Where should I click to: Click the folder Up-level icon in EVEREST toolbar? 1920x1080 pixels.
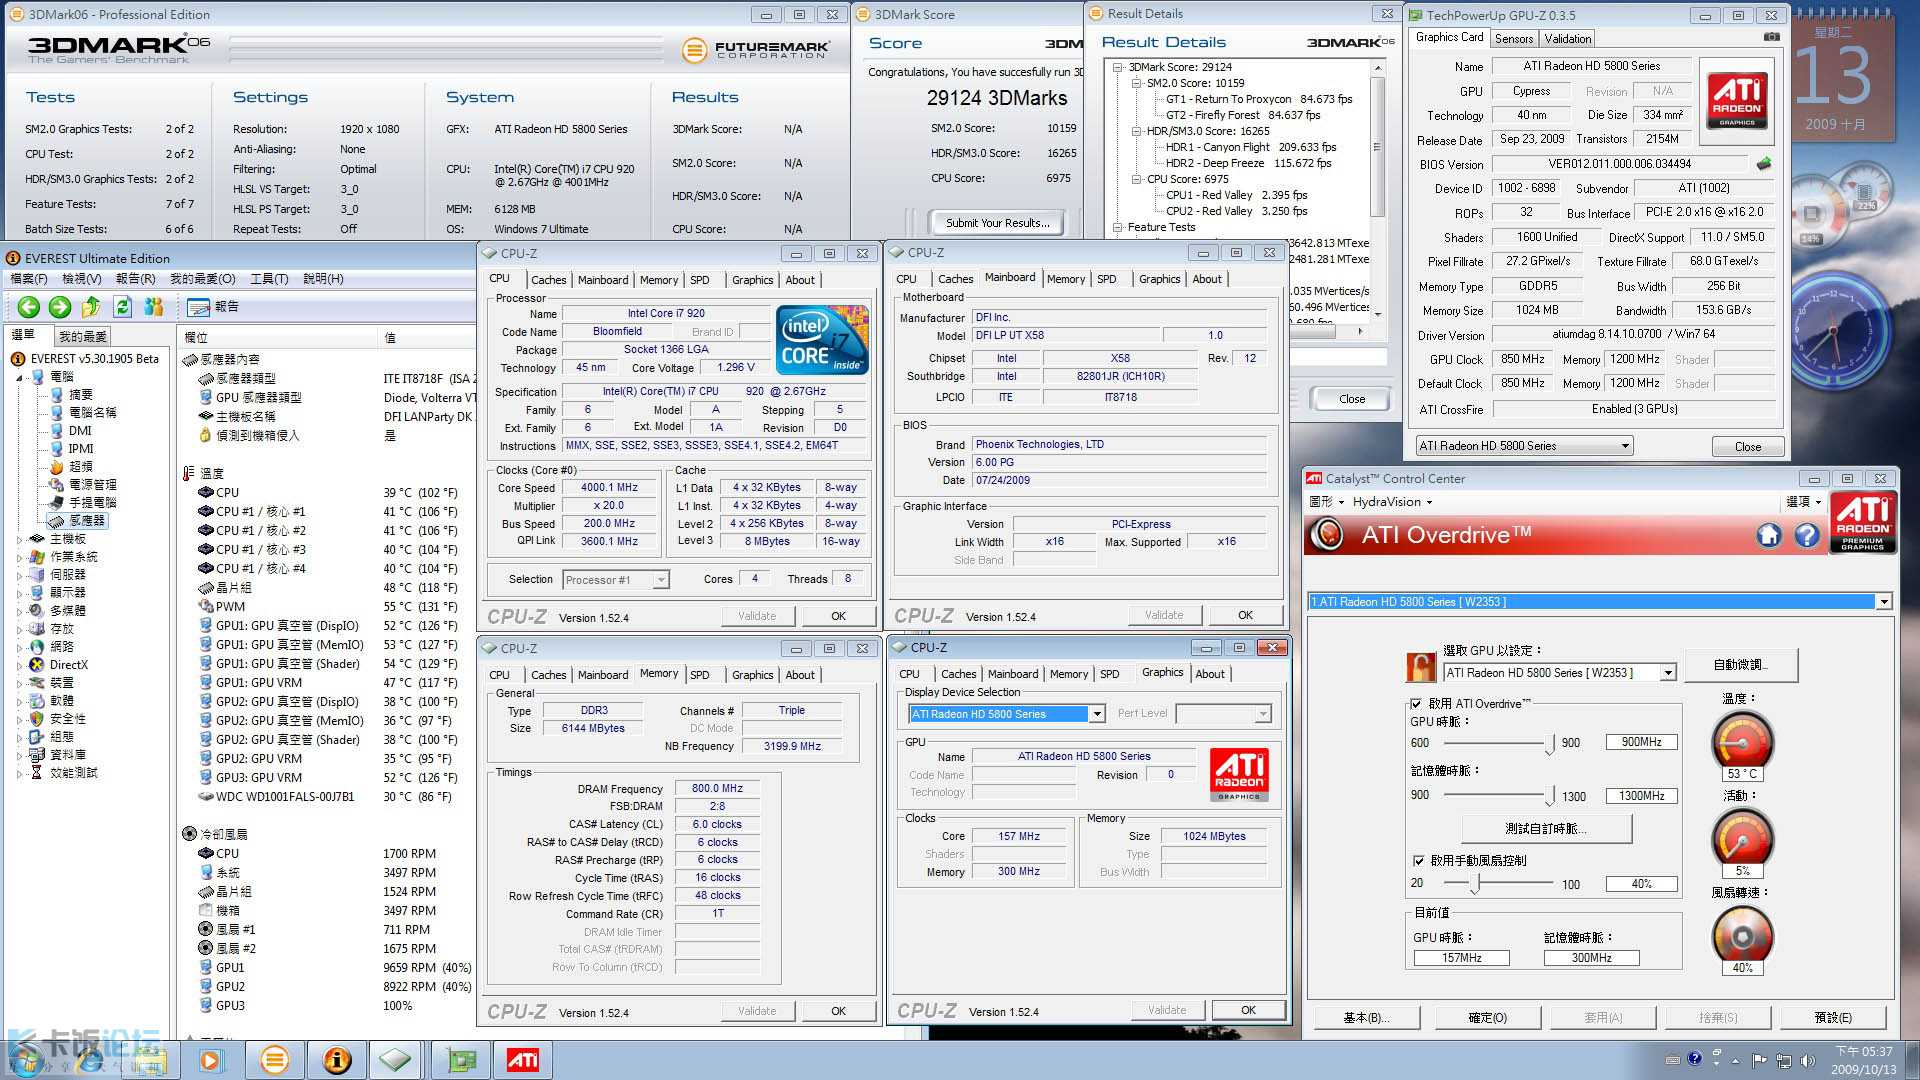[x=91, y=307]
